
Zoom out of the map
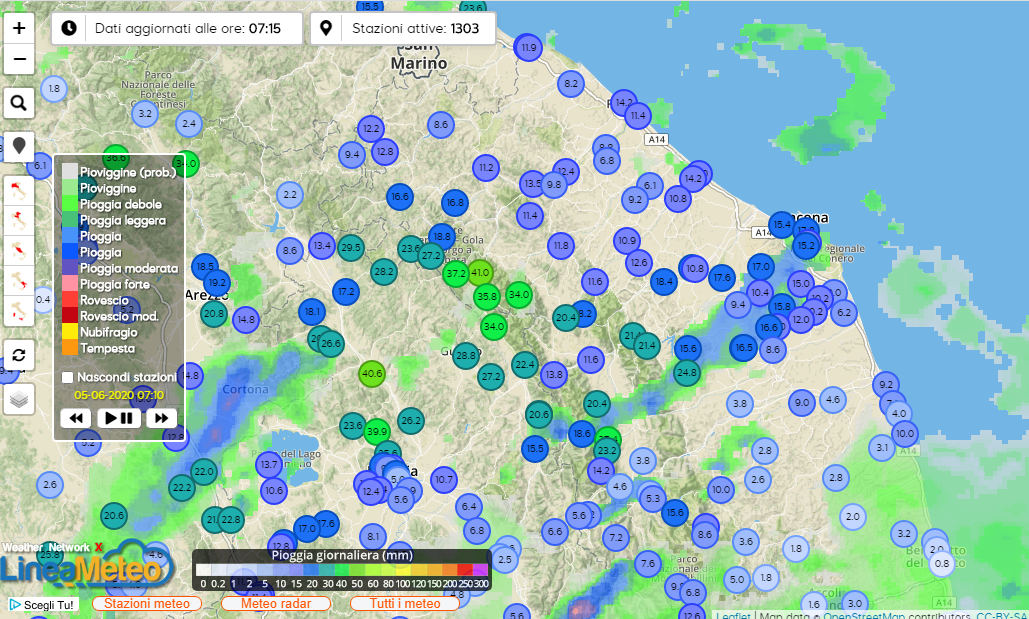[19, 60]
